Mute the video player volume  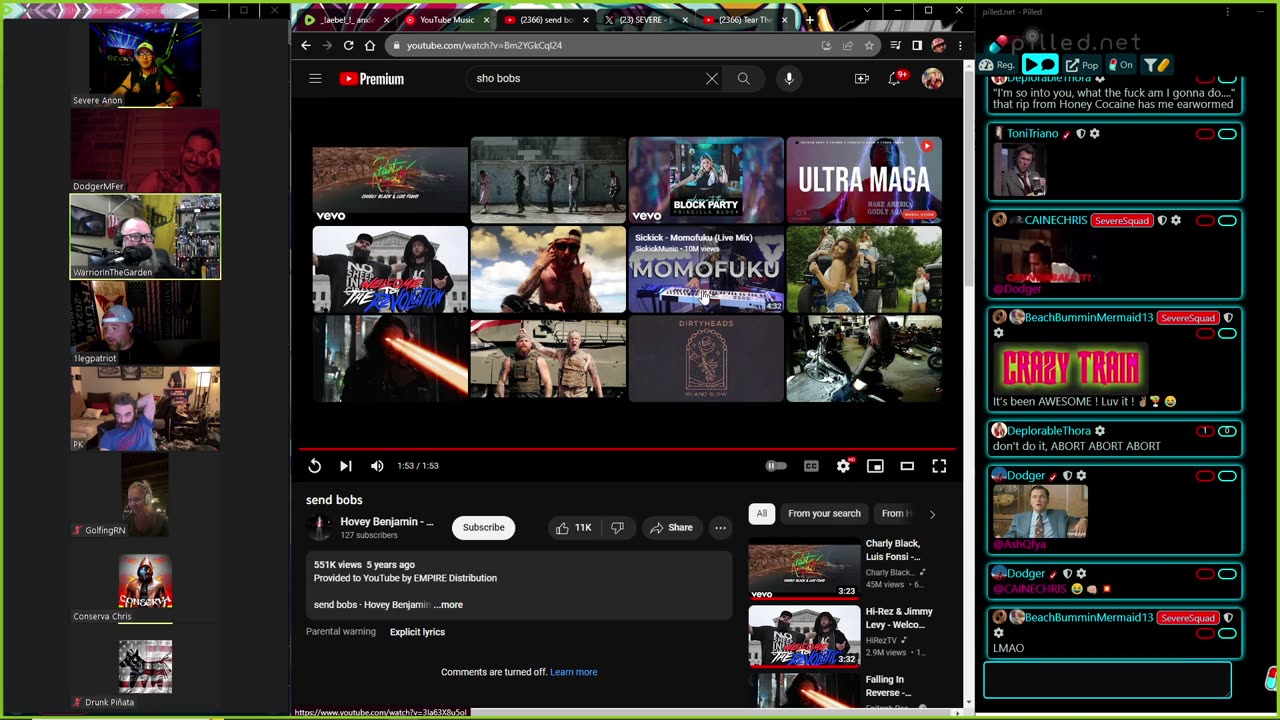377,466
